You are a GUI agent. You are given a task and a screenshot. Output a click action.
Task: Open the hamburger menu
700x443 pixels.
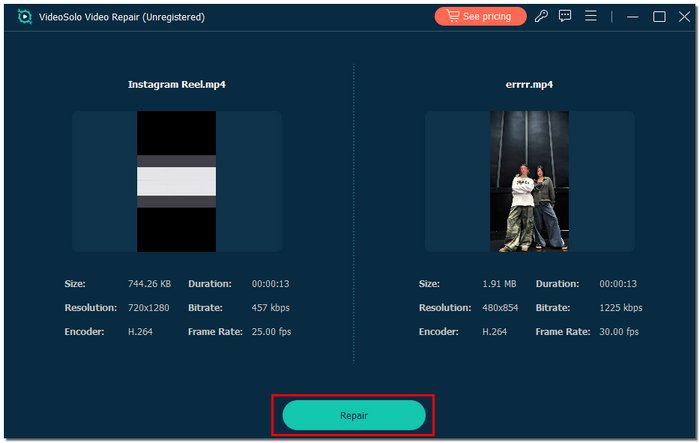tap(591, 16)
